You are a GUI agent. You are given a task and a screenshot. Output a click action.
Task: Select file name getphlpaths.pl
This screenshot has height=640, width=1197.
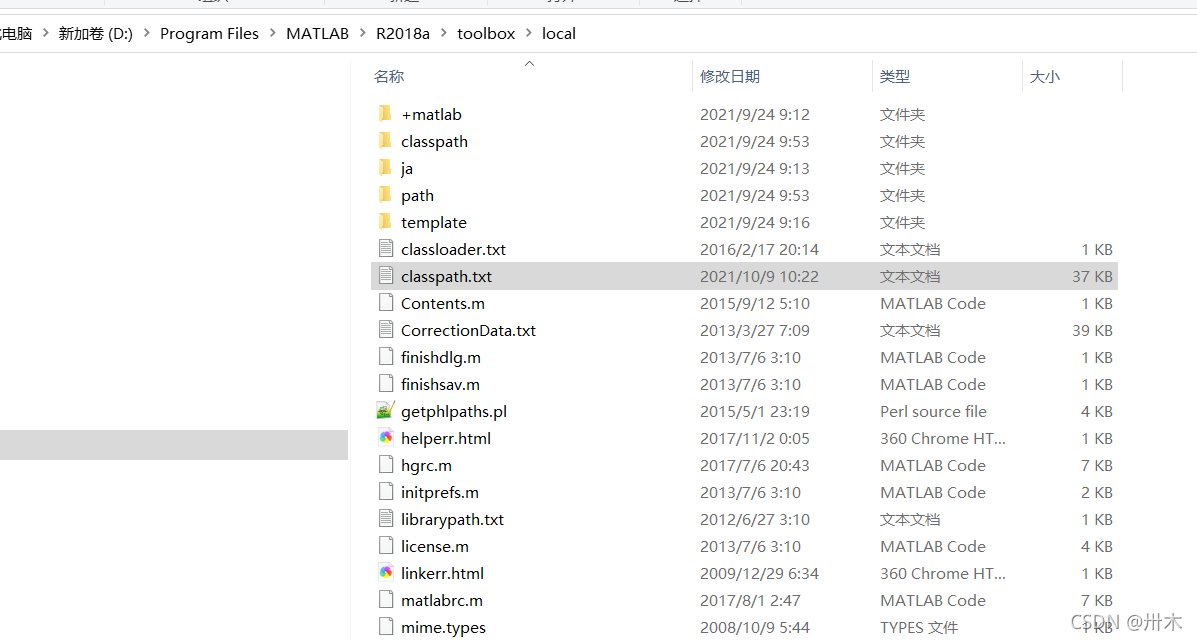pos(453,412)
